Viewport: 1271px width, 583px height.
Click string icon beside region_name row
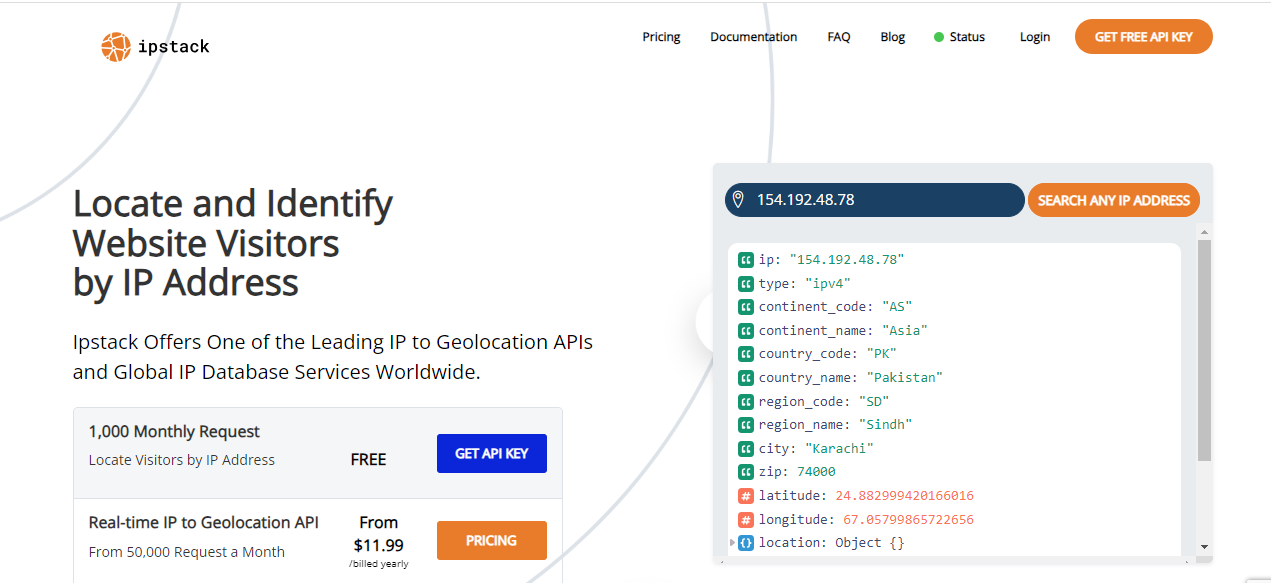coord(745,424)
